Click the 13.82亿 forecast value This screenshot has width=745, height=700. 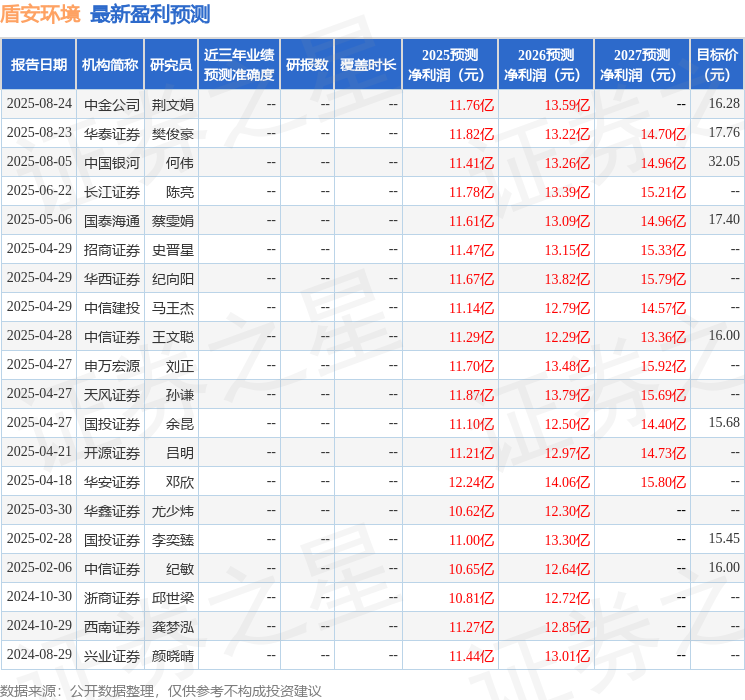(567, 279)
